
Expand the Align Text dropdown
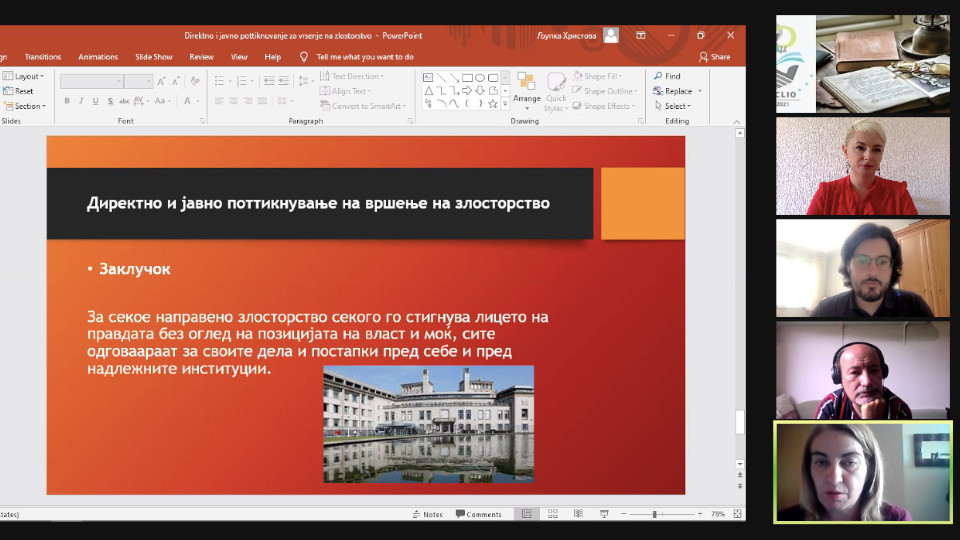click(x=346, y=91)
